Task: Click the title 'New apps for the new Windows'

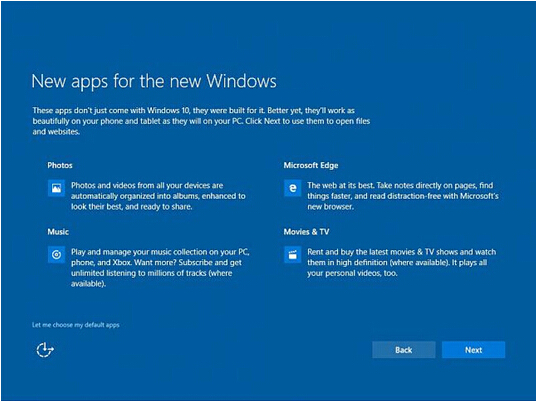Action: pyautogui.click(x=154, y=81)
